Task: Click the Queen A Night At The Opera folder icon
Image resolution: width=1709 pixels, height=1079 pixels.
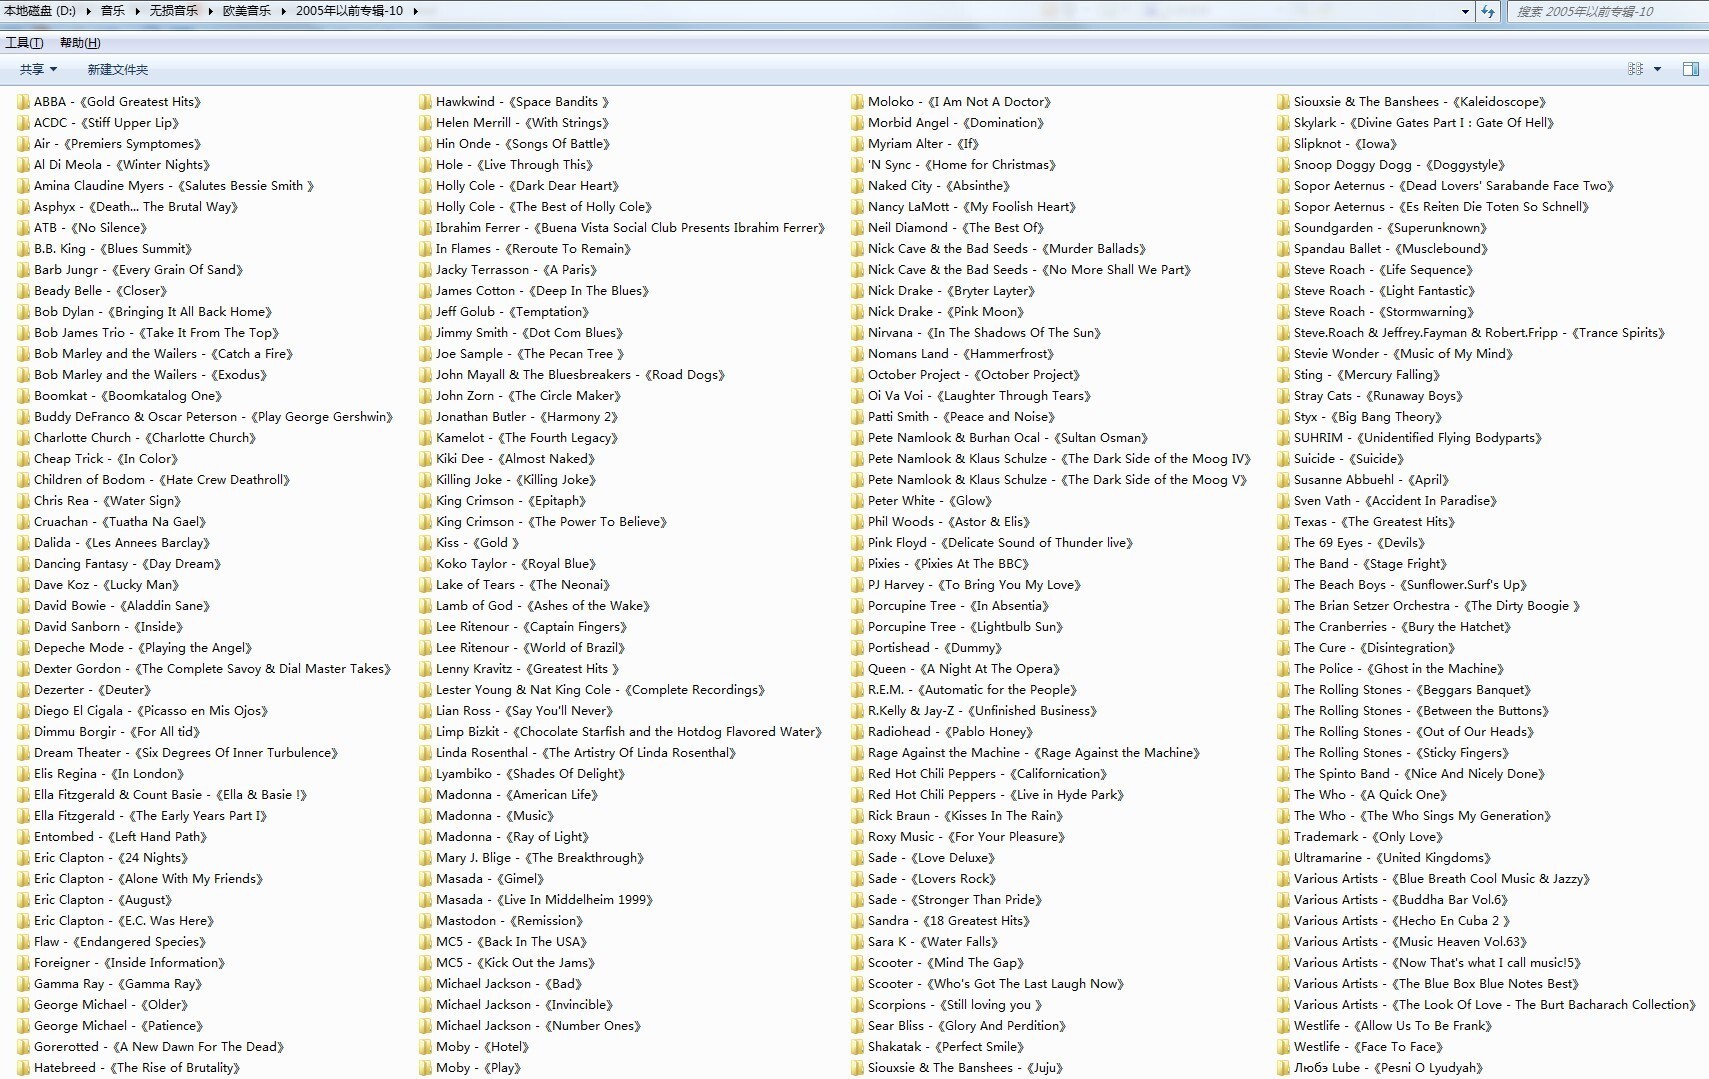Action: click(x=857, y=669)
